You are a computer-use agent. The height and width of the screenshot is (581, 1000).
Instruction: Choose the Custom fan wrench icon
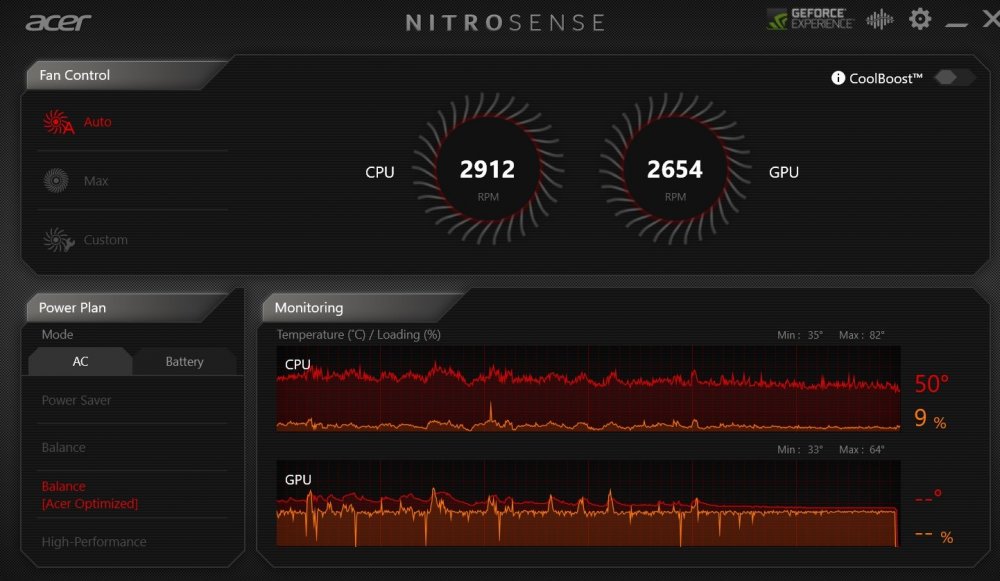pyautogui.click(x=58, y=240)
